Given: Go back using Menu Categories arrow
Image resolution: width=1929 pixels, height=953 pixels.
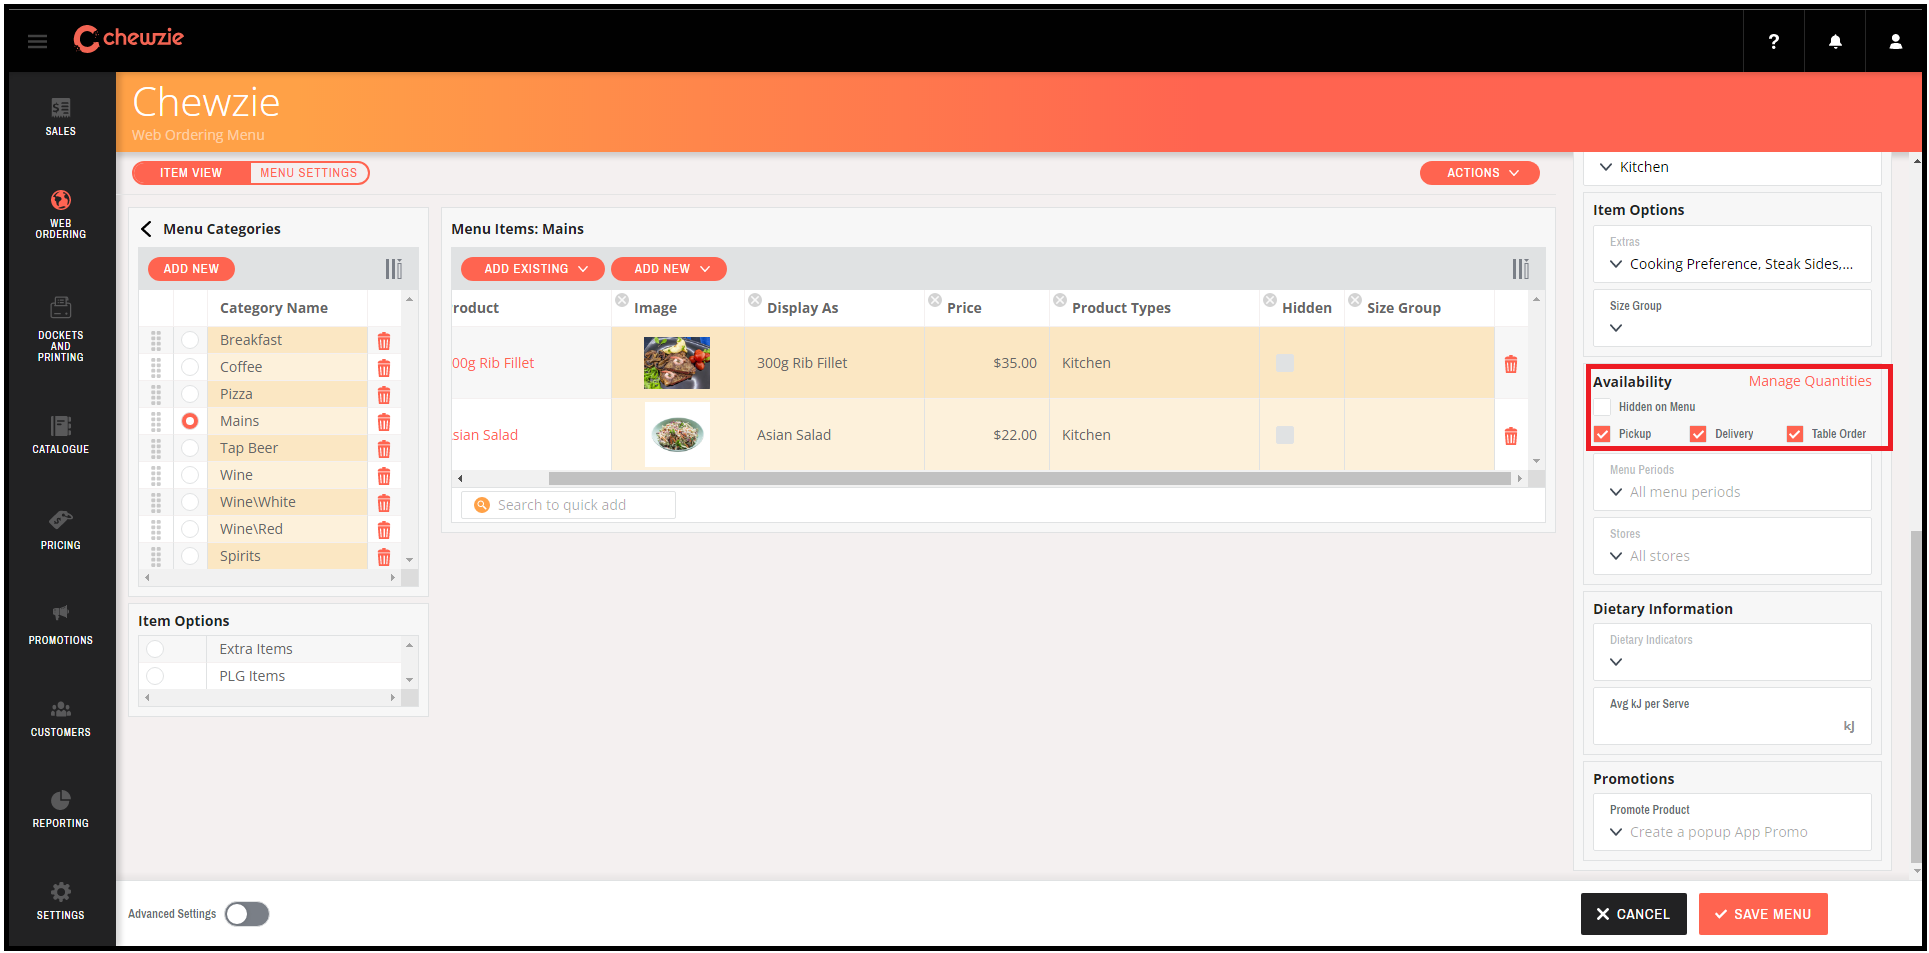Looking at the screenshot, I should point(147,229).
